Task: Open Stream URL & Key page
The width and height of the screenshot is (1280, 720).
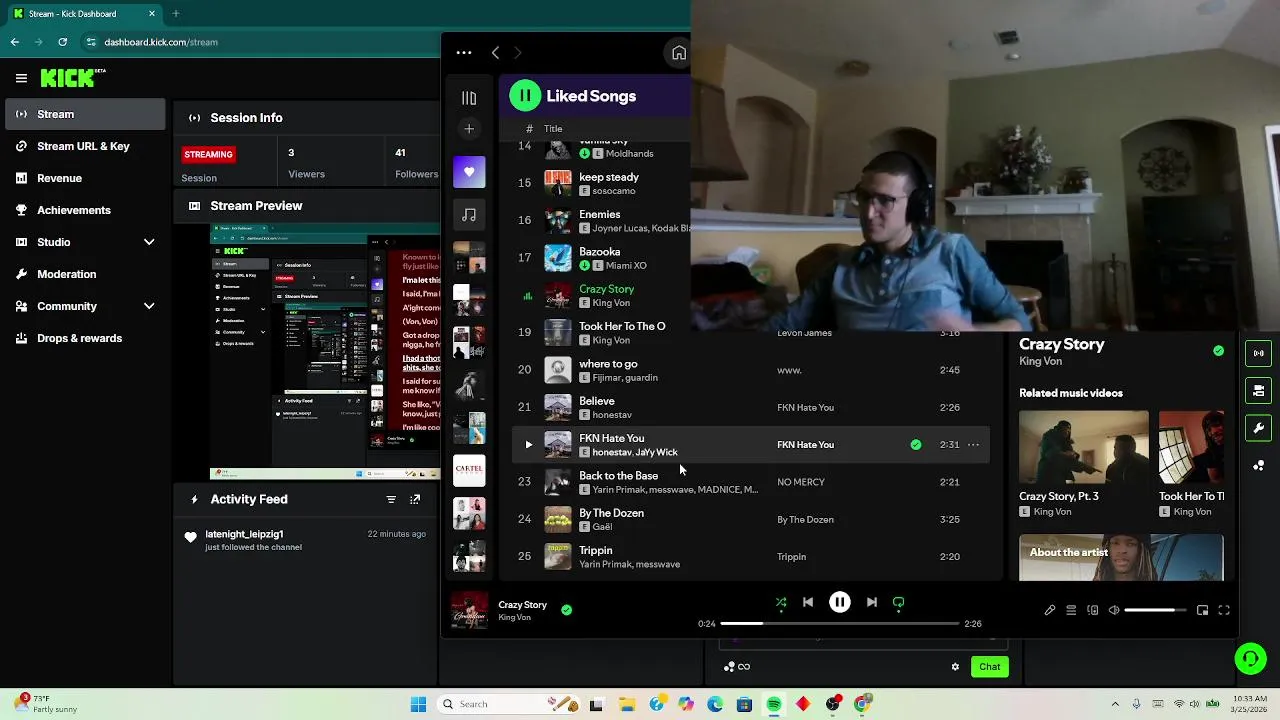Action: (85, 146)
